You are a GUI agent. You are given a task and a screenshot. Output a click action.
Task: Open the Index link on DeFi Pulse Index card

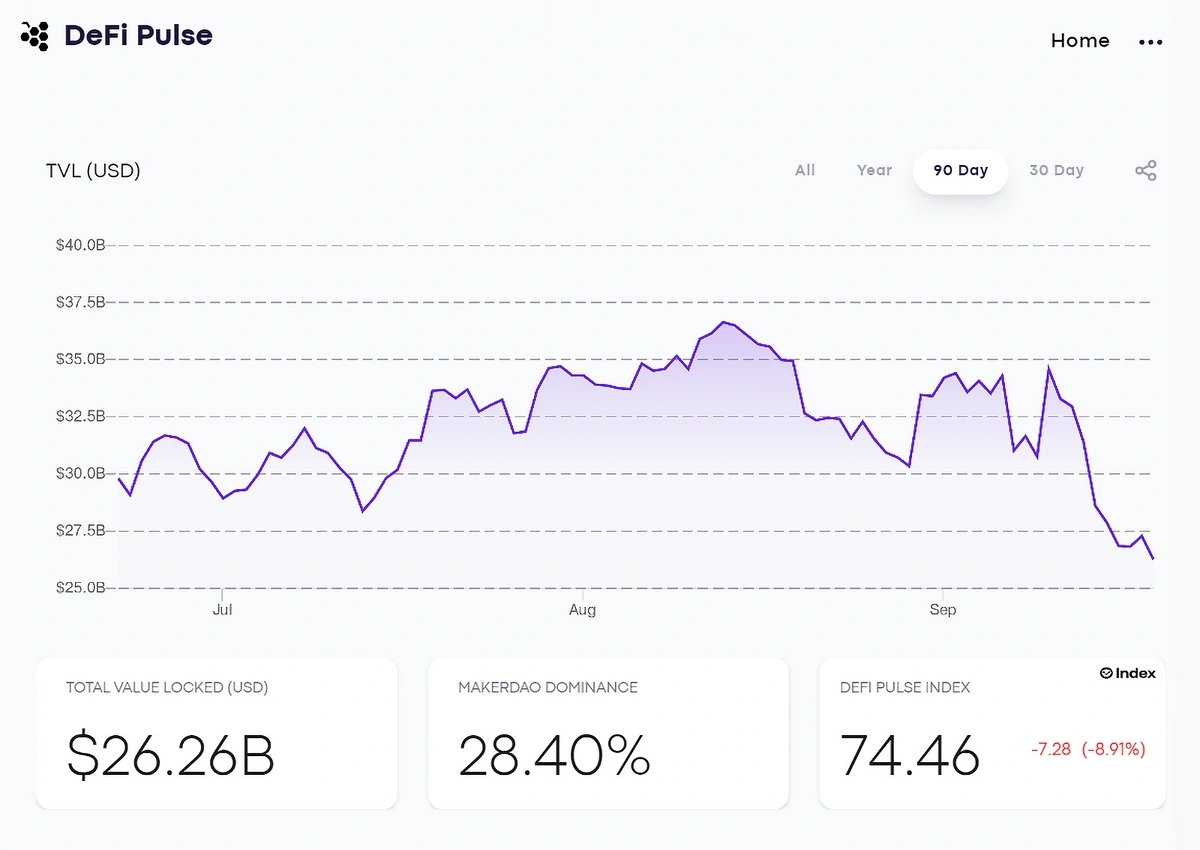coord(1128,673)
